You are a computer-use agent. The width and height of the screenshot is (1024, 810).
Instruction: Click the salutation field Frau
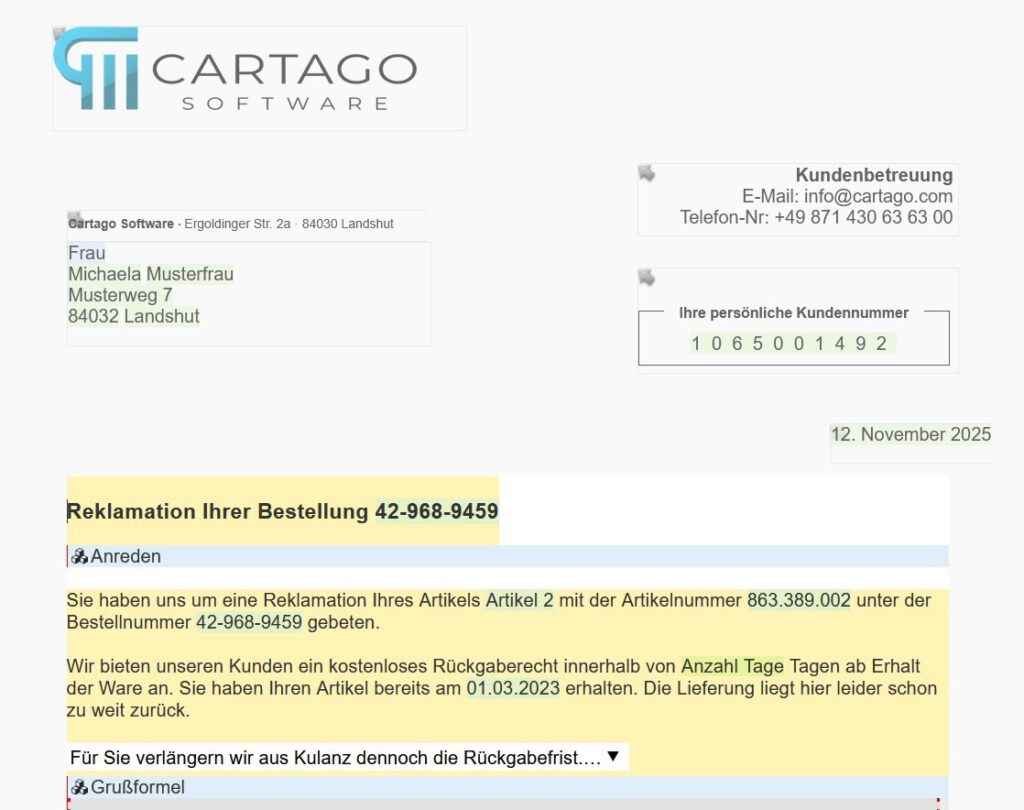(x=86, y=253)
